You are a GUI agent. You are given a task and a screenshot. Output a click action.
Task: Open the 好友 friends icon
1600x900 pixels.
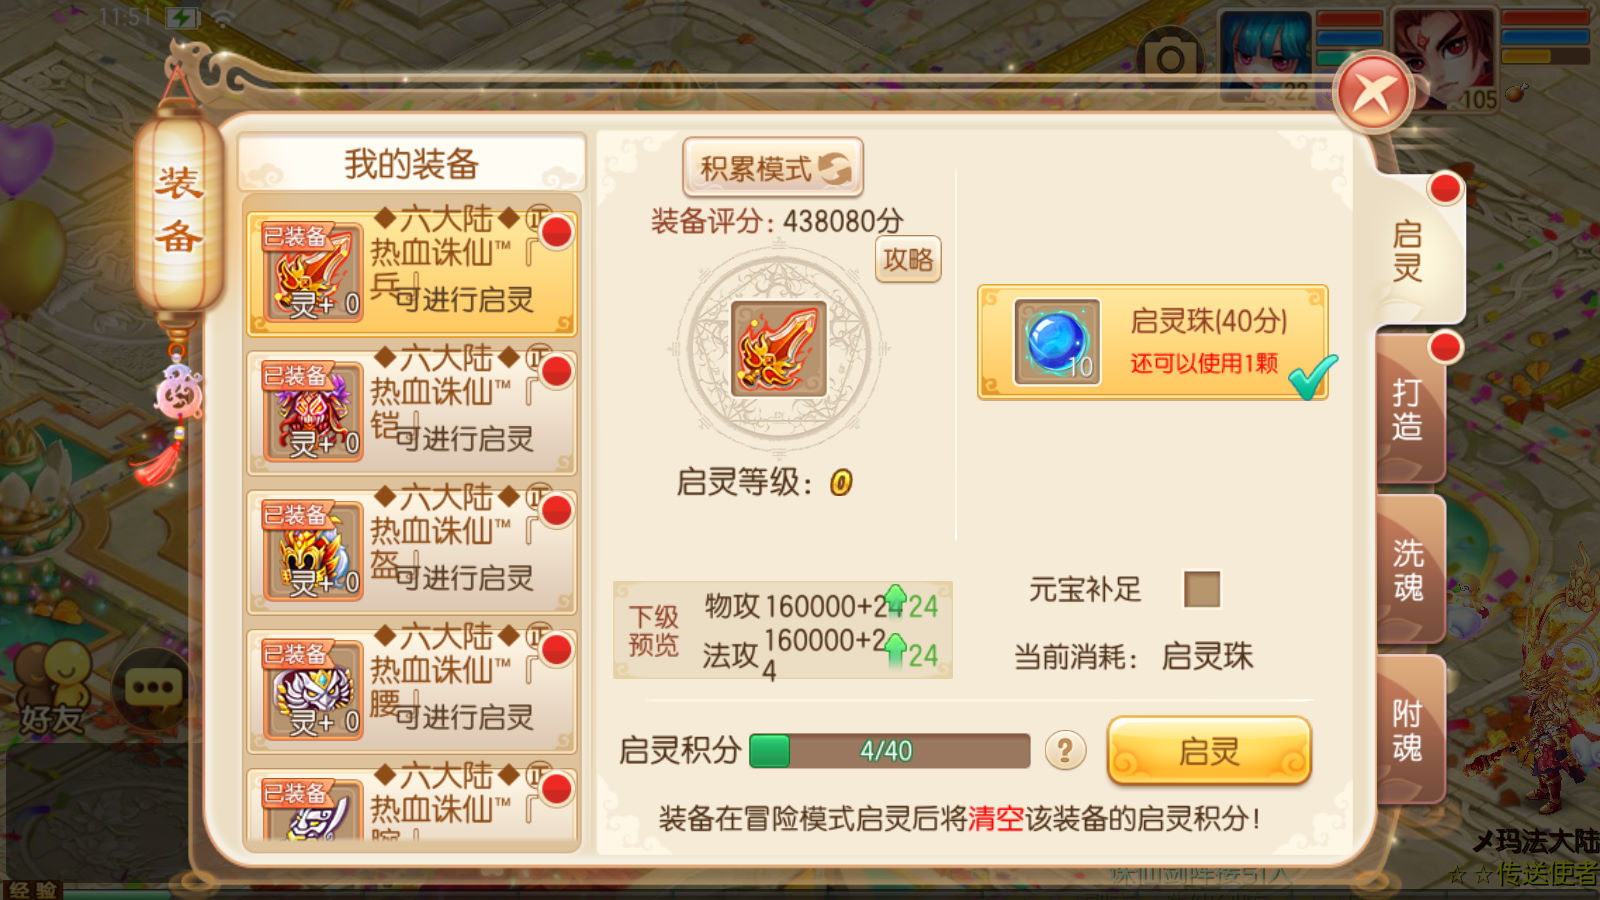tap(54, 688)
